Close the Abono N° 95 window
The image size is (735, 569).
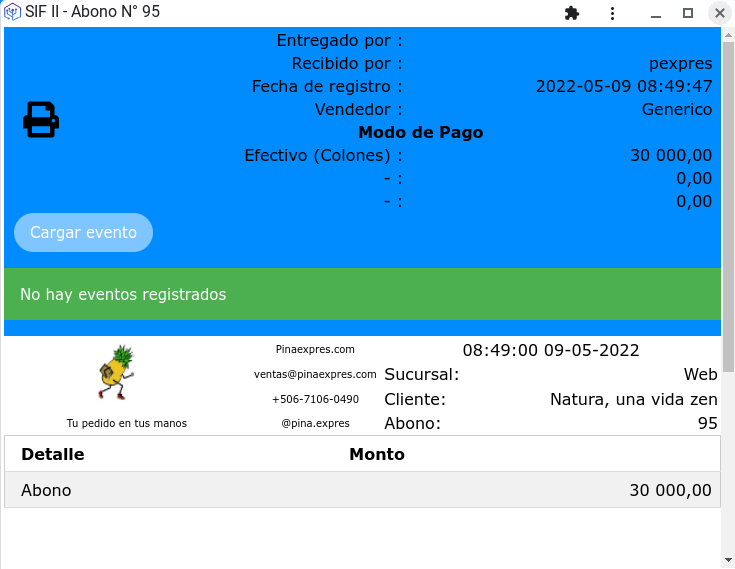tap(719, 13)
